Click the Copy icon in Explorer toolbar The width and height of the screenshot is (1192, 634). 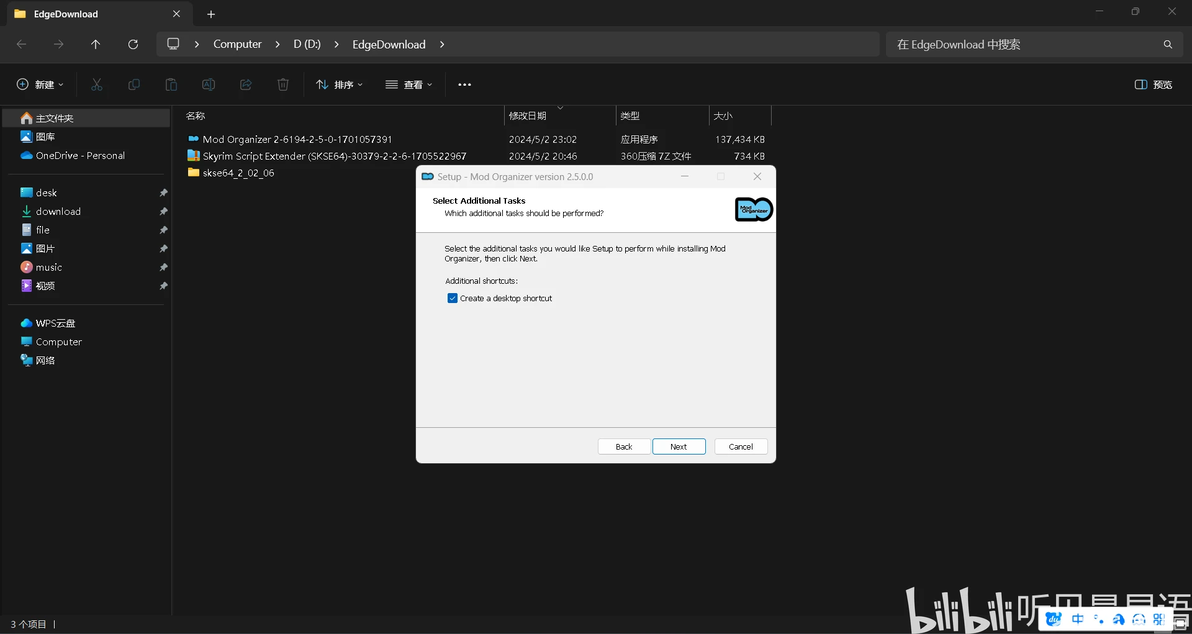click(134, 84)
